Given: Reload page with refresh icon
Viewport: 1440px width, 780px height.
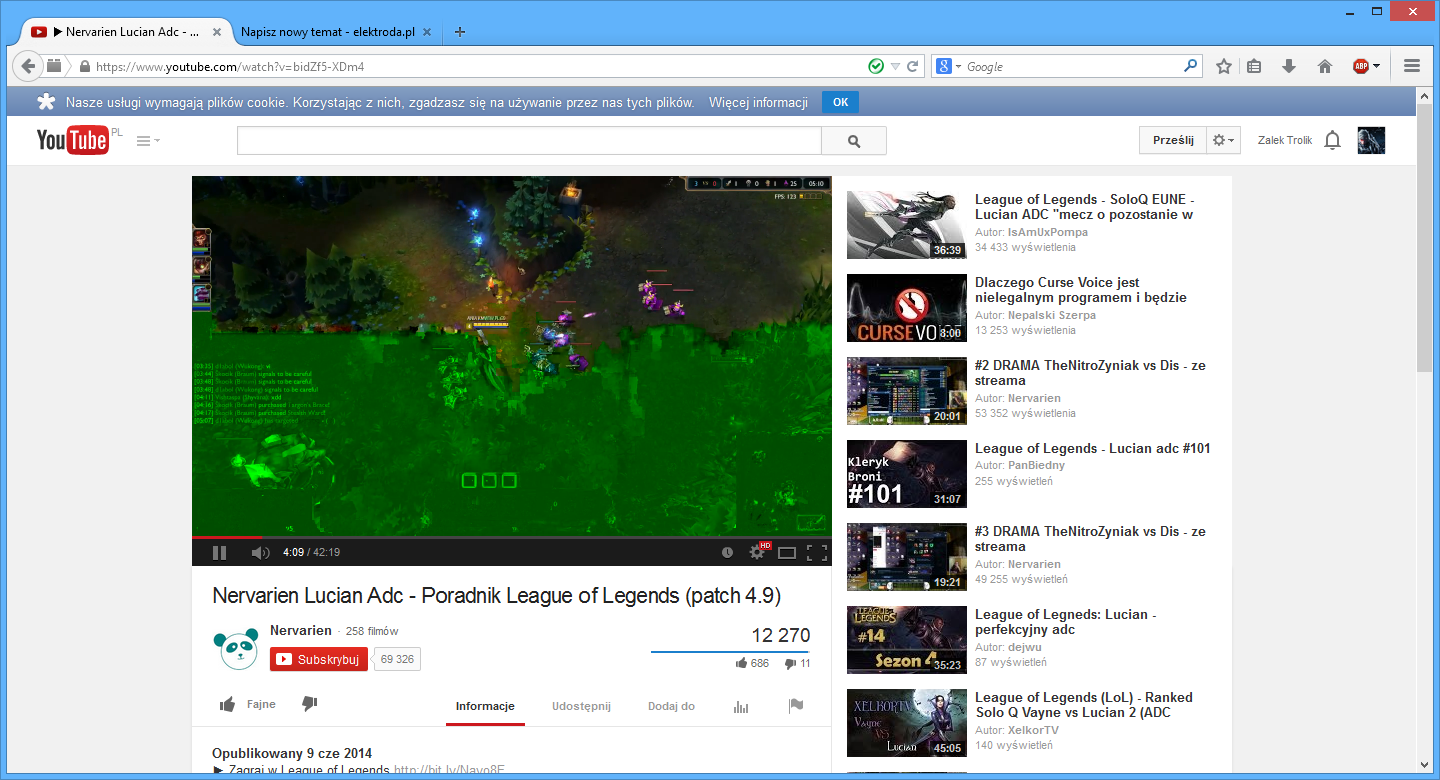Looking at the screenshot, I should coord(912,67).
